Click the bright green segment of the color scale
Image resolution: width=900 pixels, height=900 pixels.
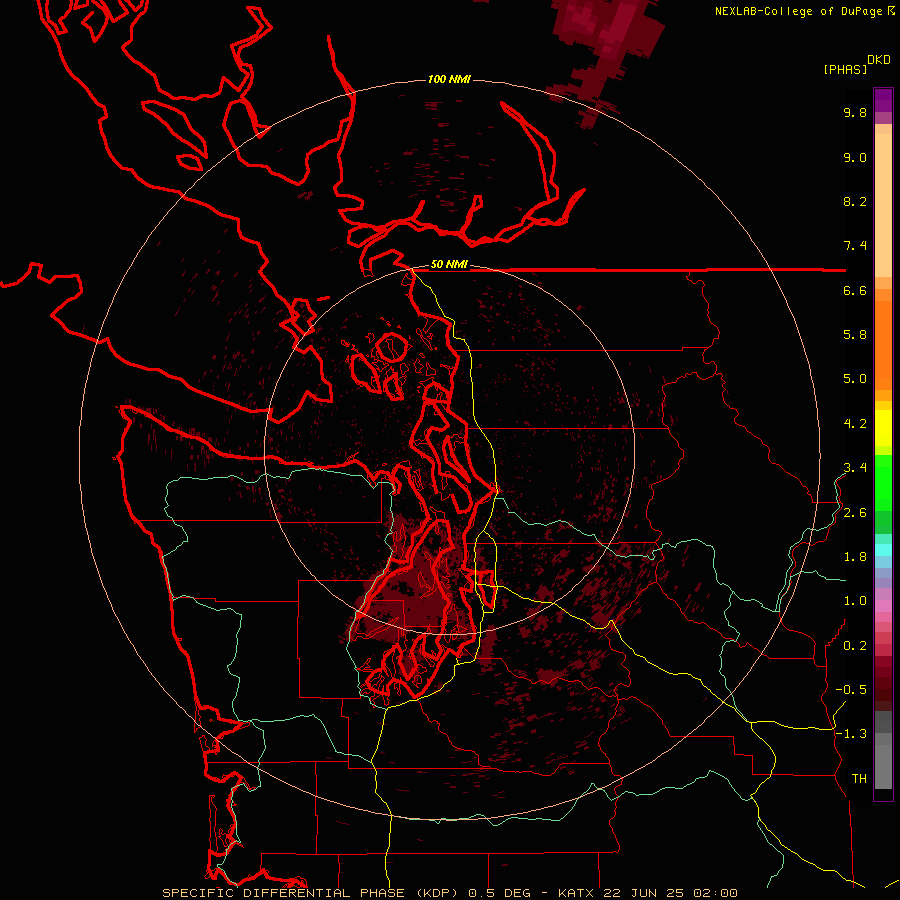click(x=883, y=483)
